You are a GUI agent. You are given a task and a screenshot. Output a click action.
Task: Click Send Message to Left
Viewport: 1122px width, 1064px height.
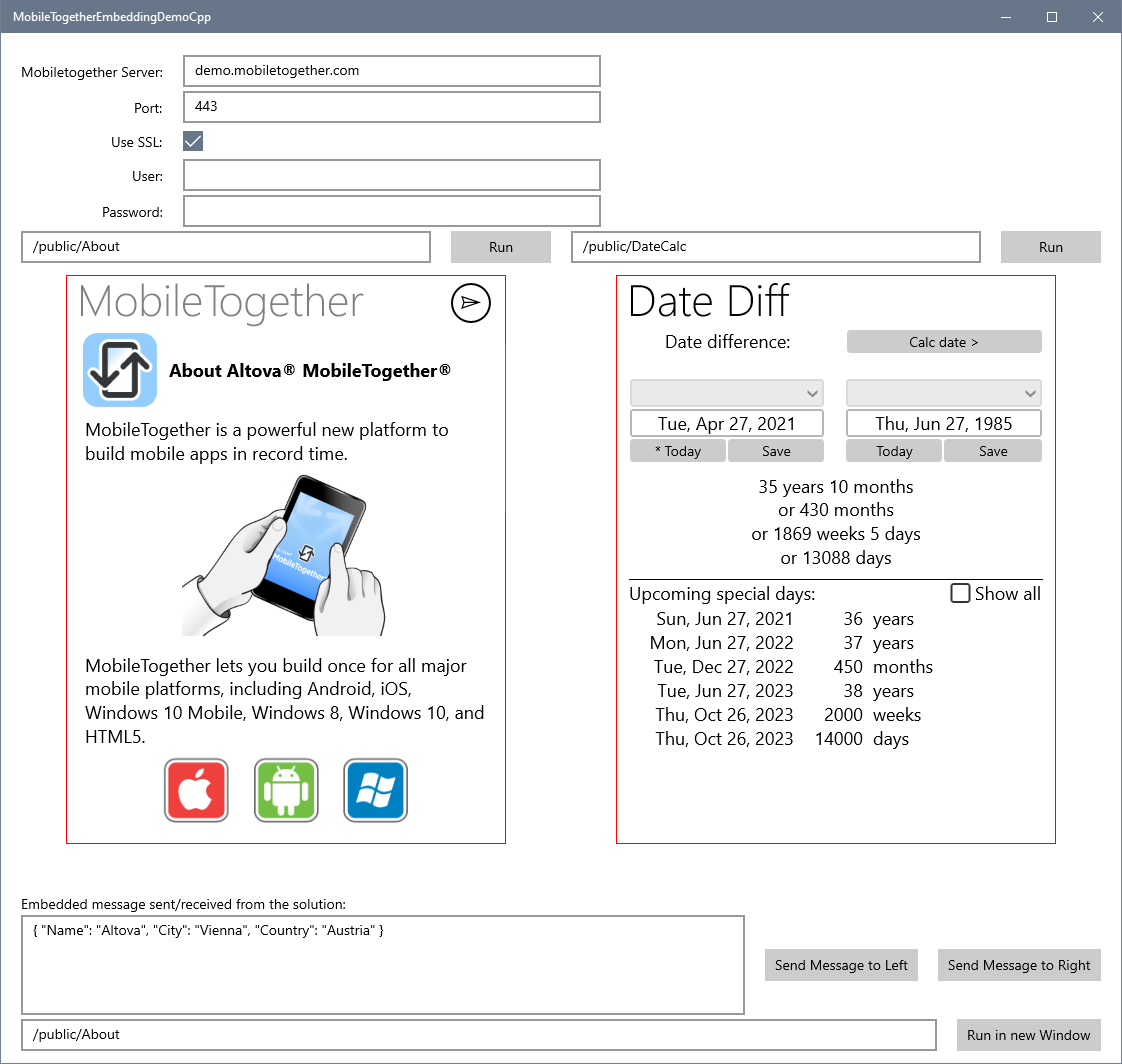tap(841, 965)
